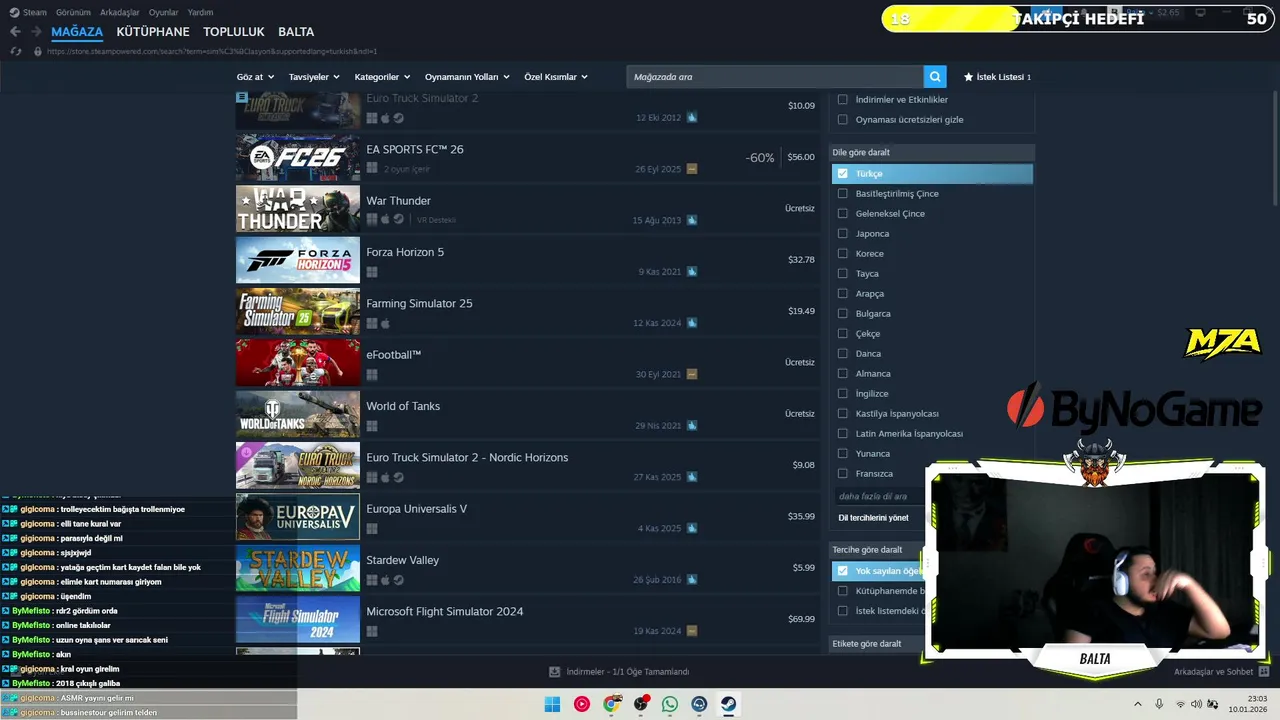Click the review icon in War Thunder row
Screen dimensions: 1280x720
[692, 220]
